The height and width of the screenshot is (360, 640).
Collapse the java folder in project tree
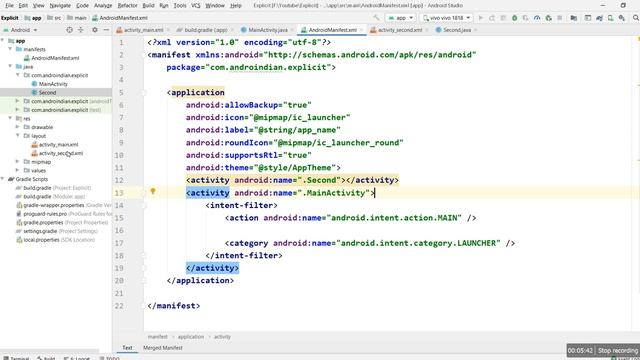(x=10, y=67)
